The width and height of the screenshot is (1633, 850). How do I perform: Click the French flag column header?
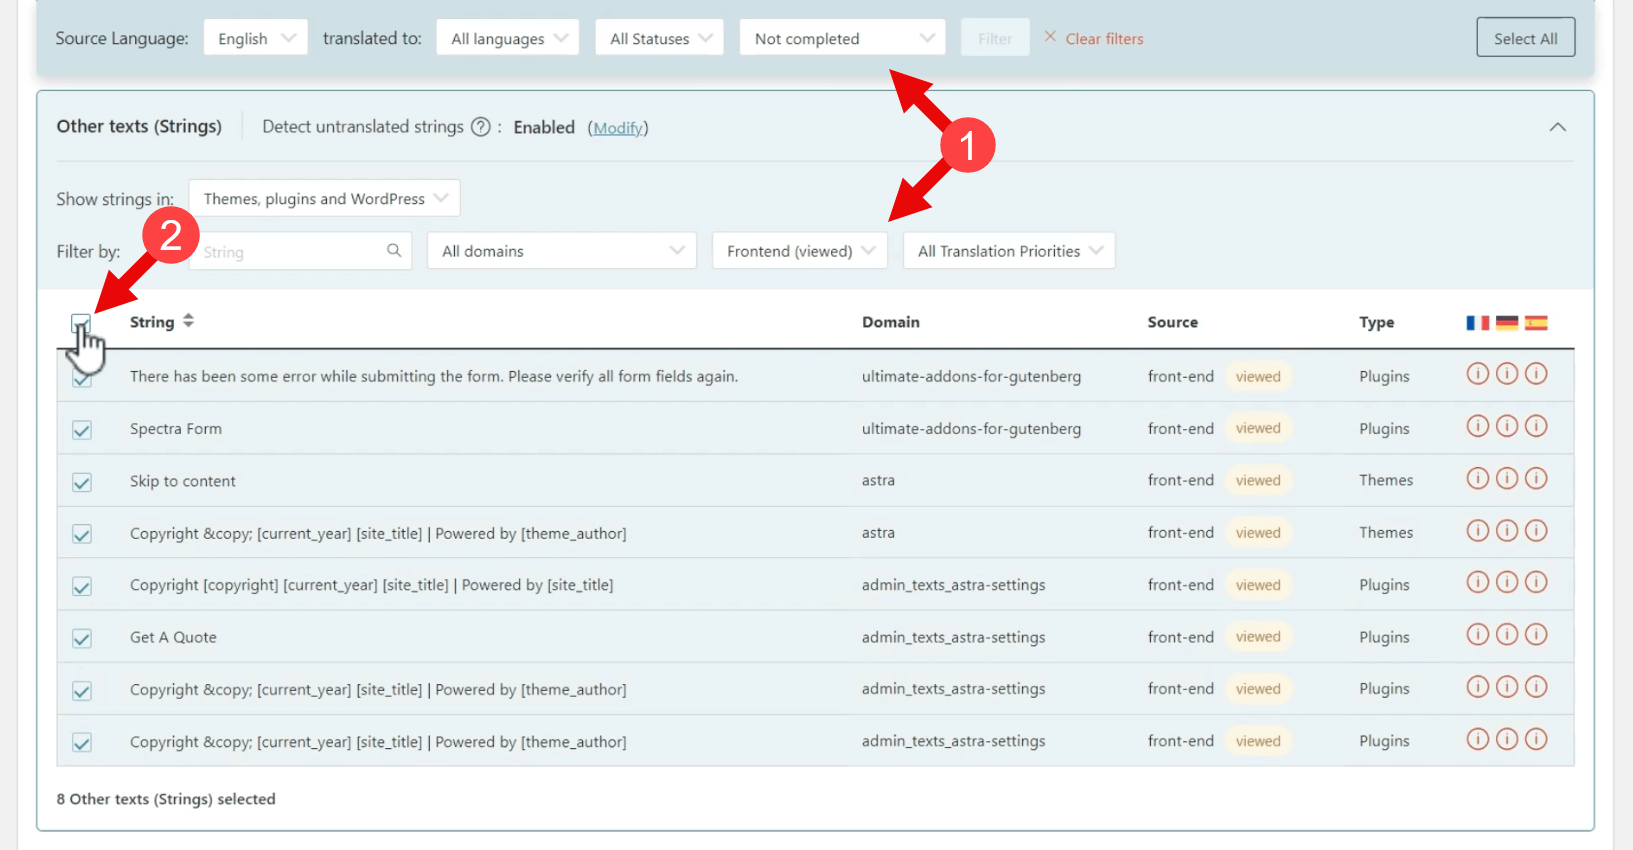[x=1478, y=322]
